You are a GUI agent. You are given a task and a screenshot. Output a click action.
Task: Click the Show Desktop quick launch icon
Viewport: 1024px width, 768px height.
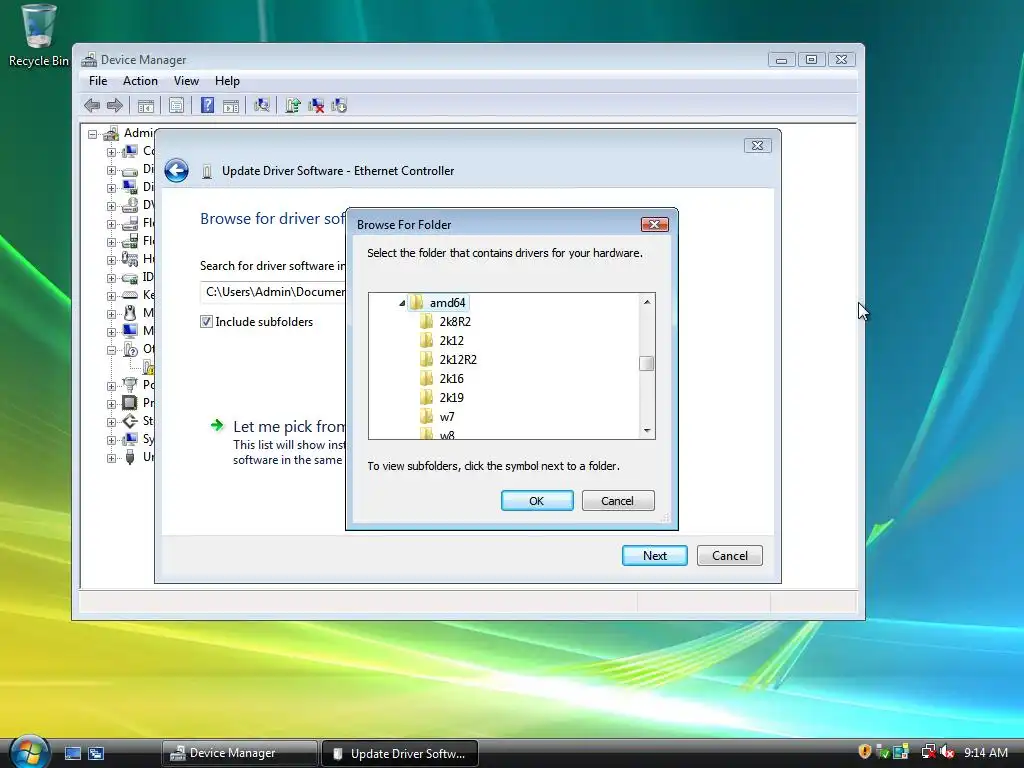72,753
